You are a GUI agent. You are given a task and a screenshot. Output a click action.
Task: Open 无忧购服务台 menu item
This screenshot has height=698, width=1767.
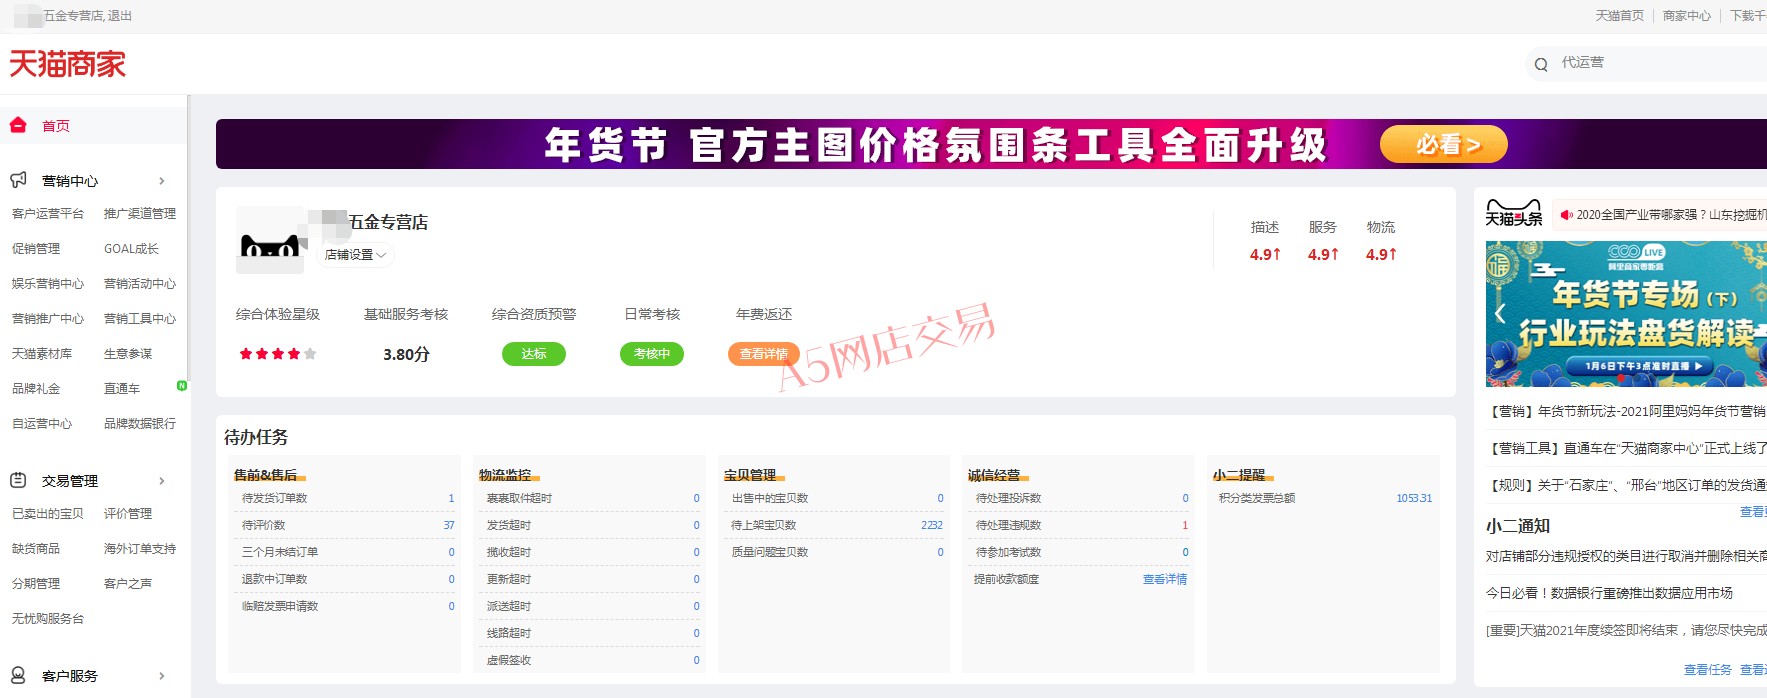(48, 618)
